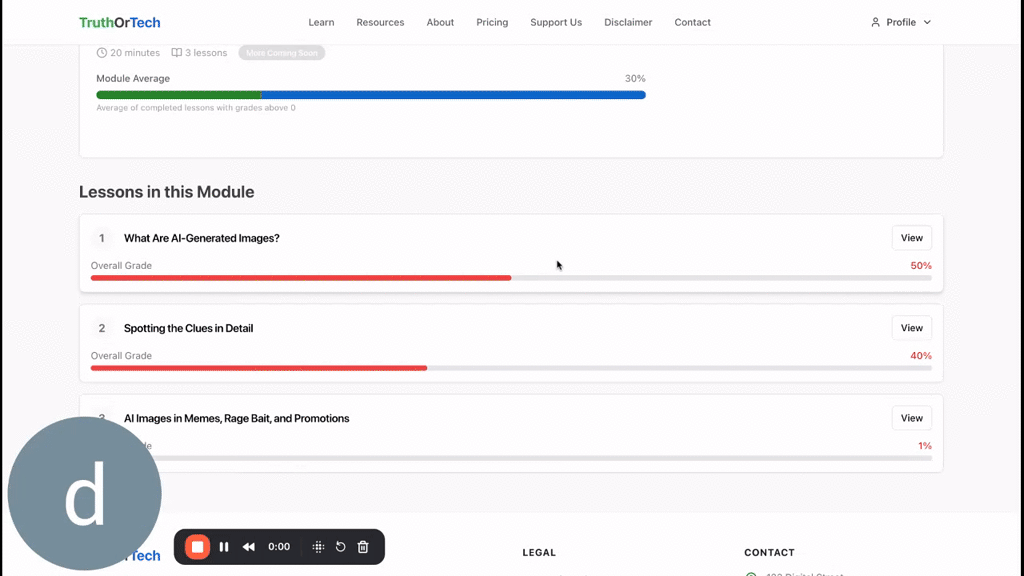Click the book icon beside 3 lessons
The image size is (1024, 576).
176,53
